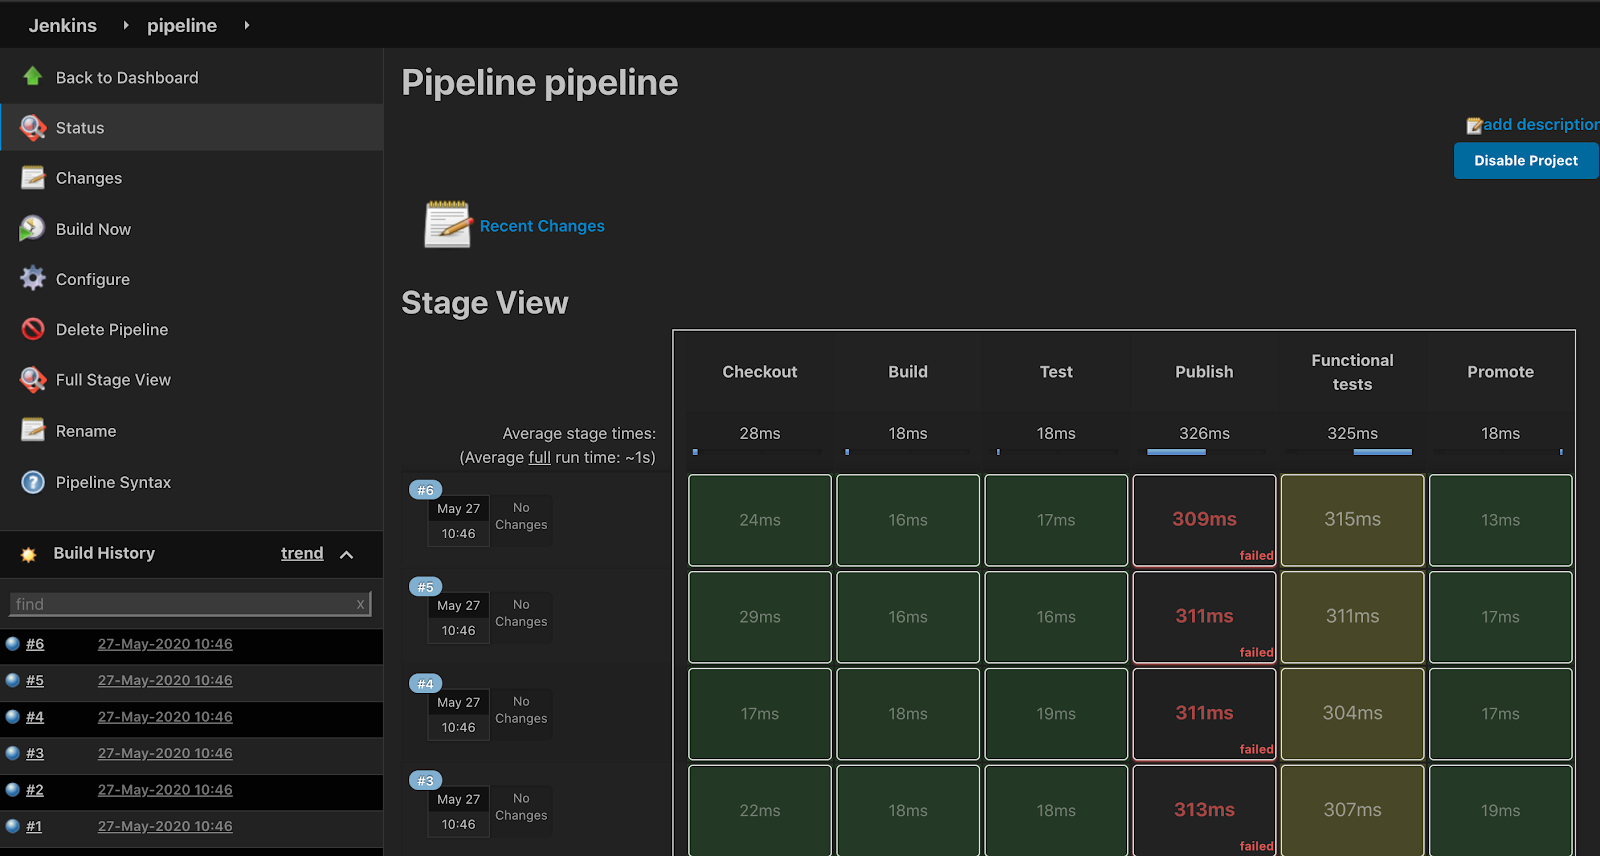1600x856 pixels.
Task: Click the blue status ball for build #2
Action: (13, 789)
